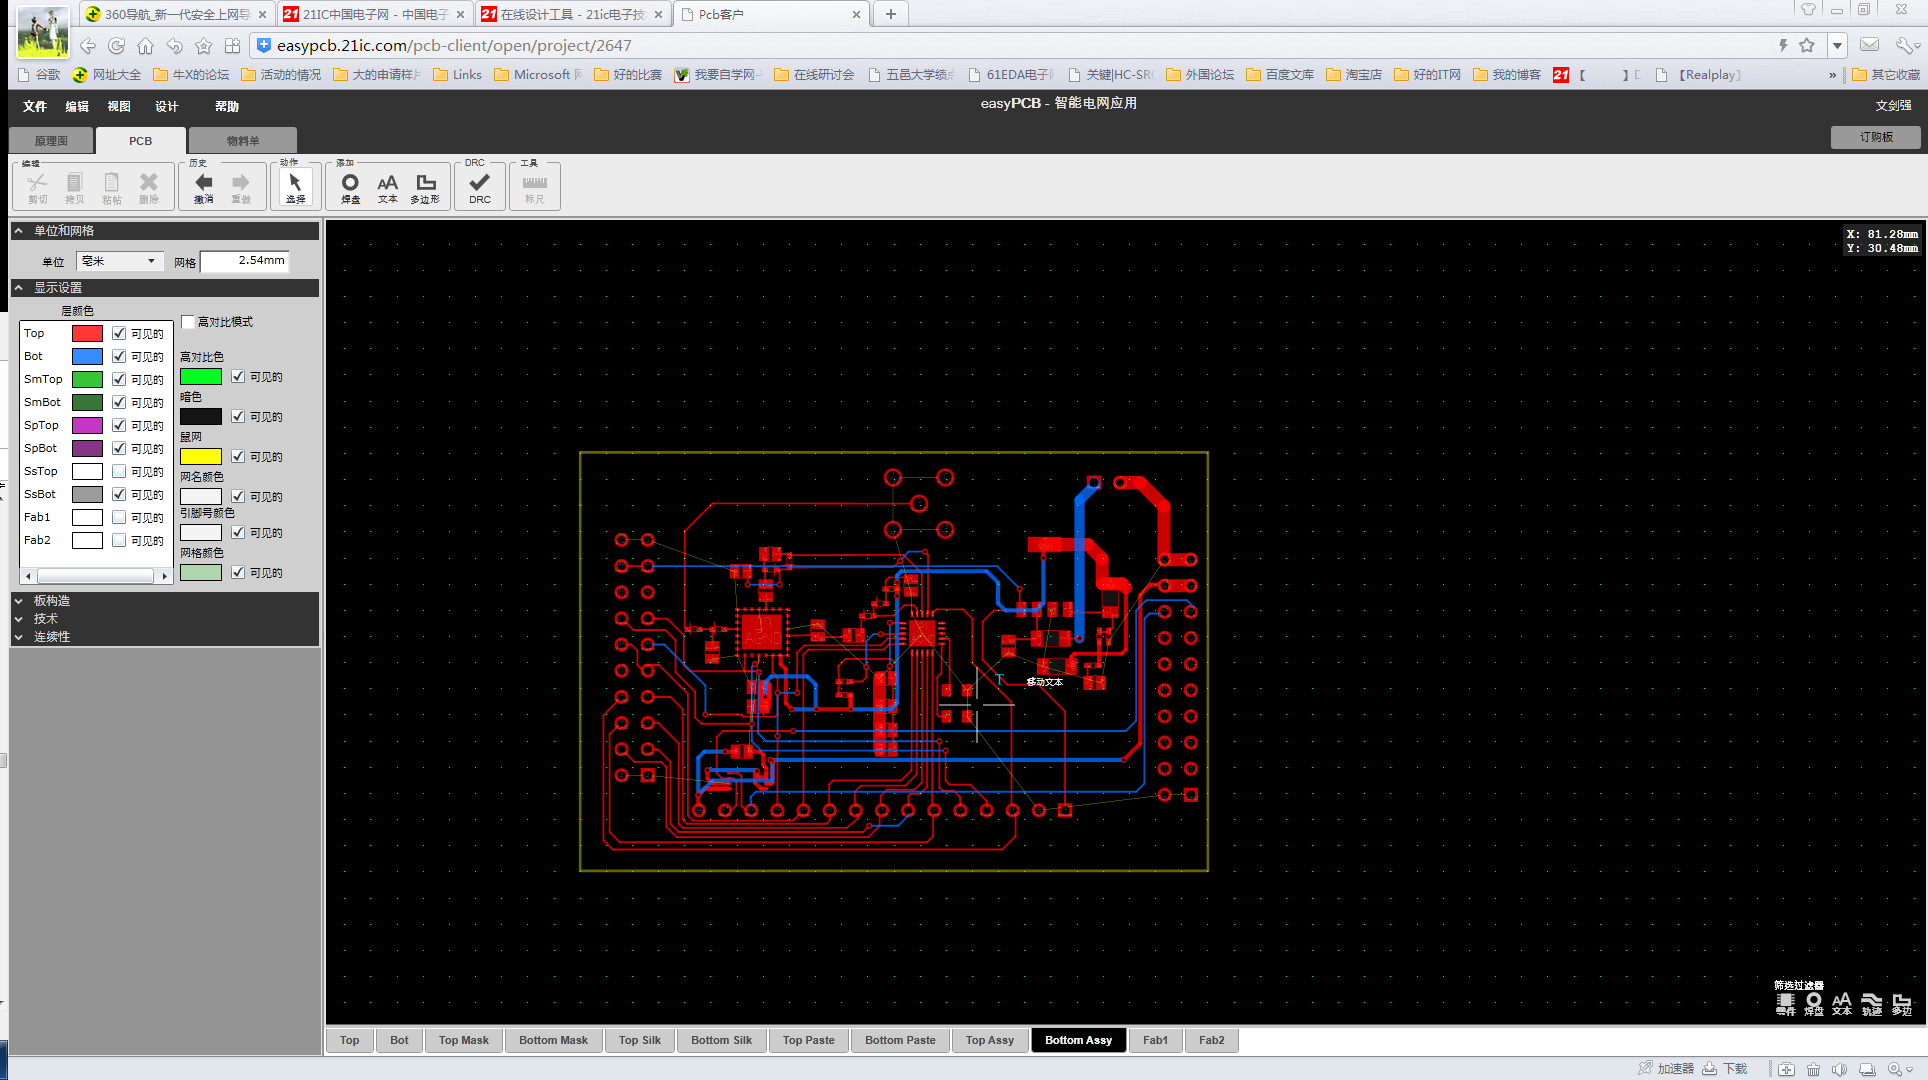The width and height of the screenshot is (1928, 1080).
Task: Open the 文件 menu
Action: pos(35,106)
